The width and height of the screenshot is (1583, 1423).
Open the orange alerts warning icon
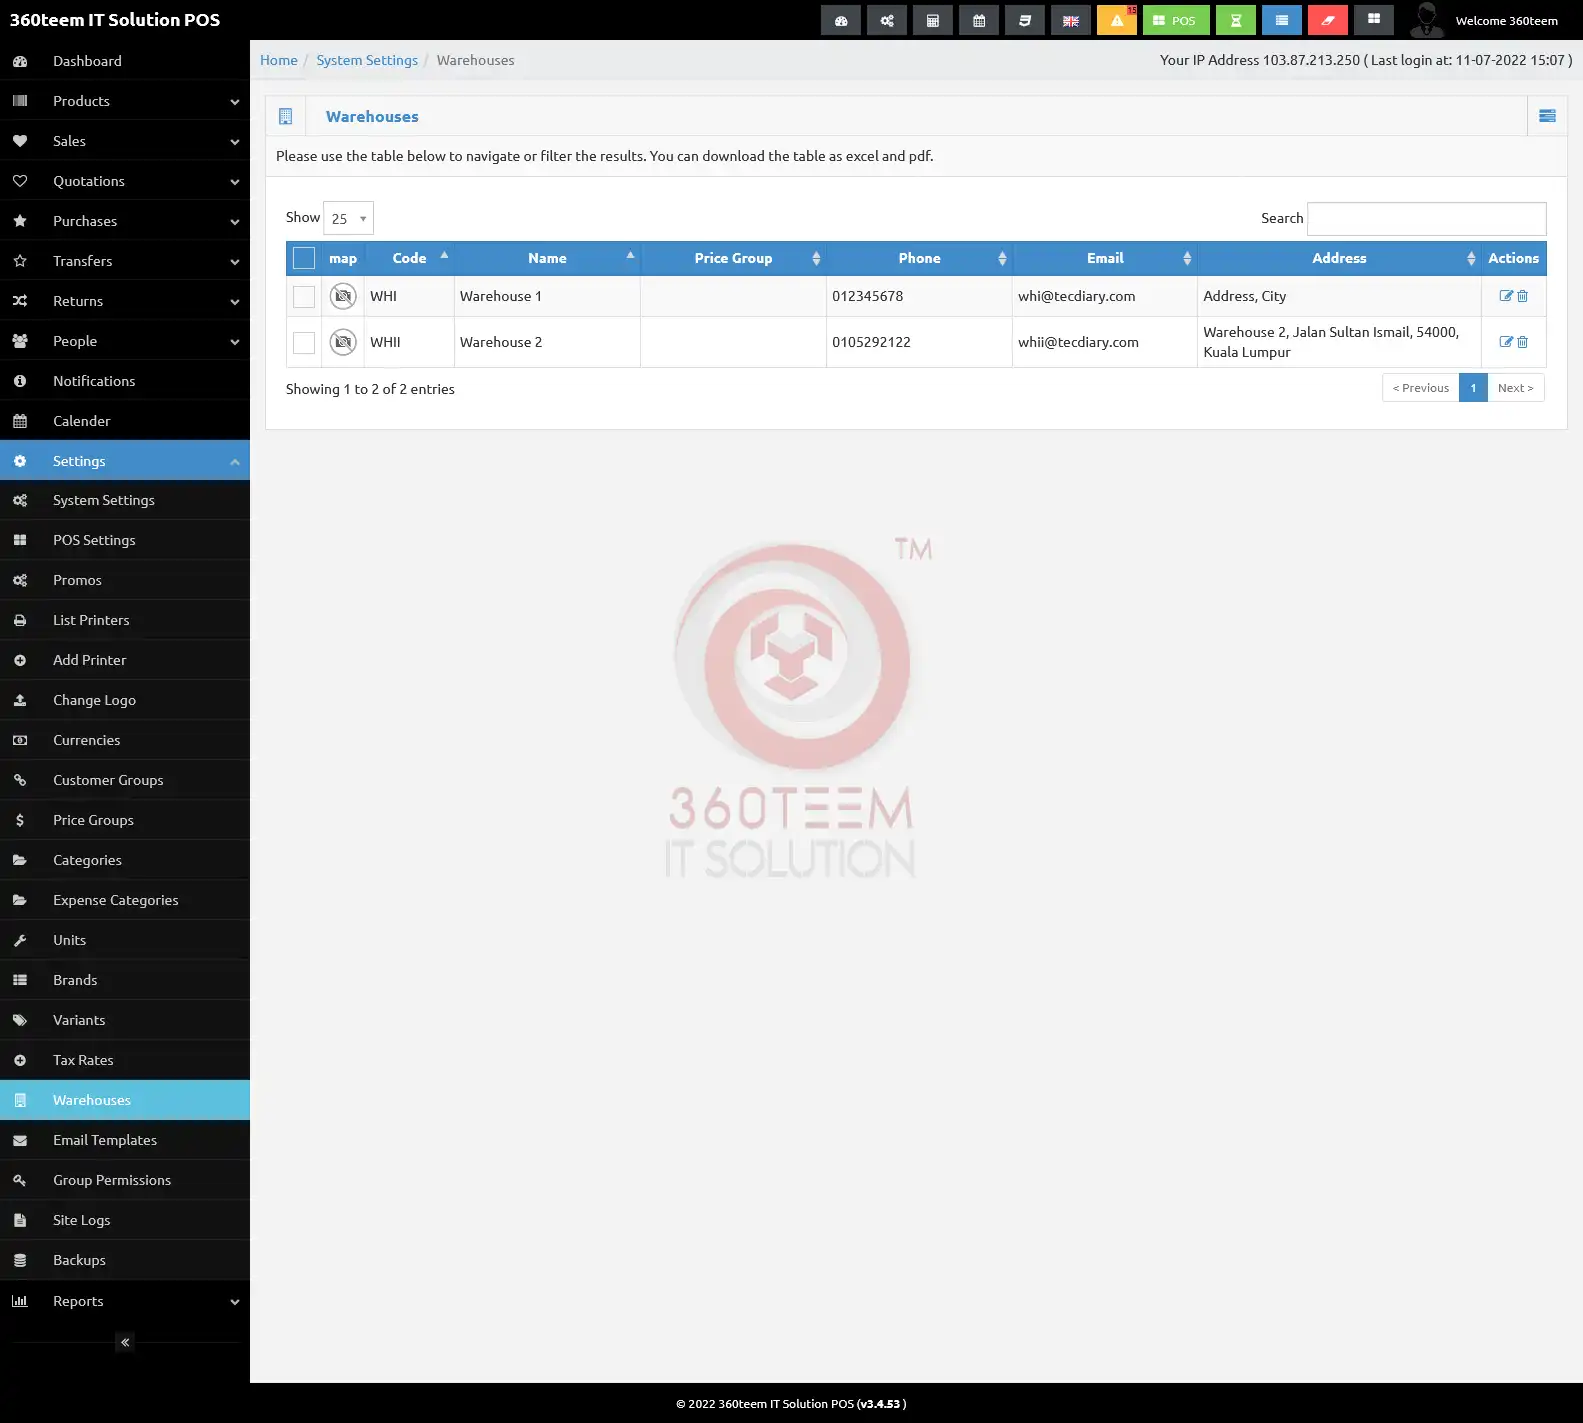click(x=1117, y=20)
